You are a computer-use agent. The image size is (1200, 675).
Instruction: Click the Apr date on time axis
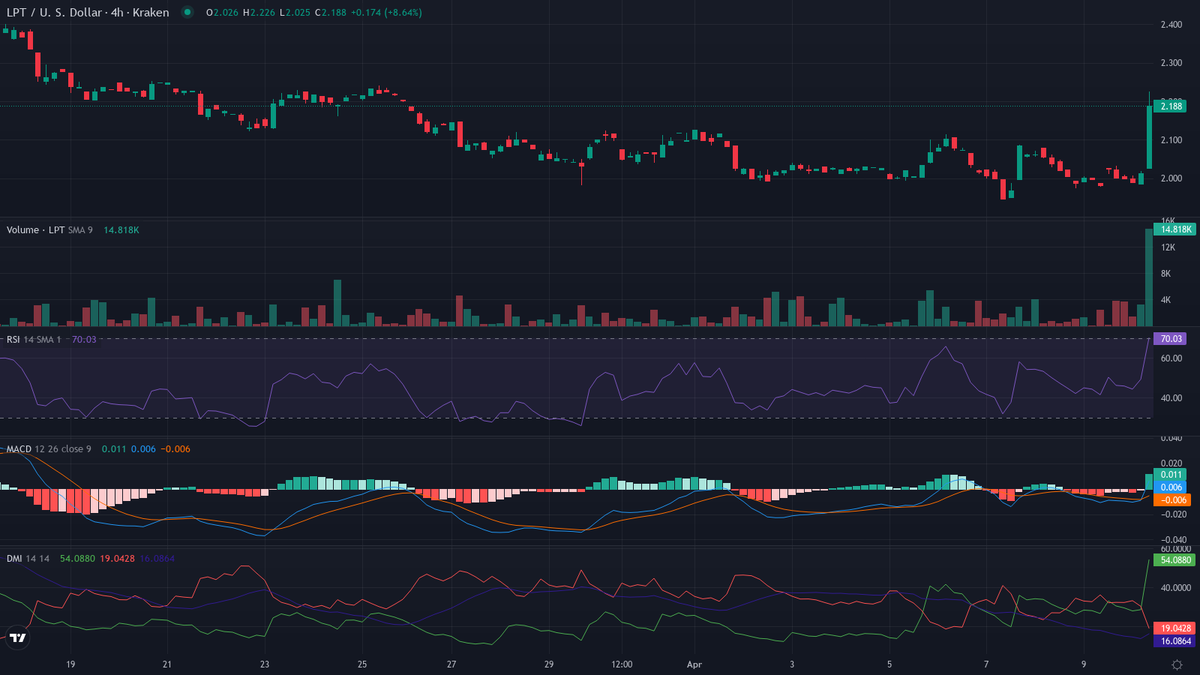point(695,664)
